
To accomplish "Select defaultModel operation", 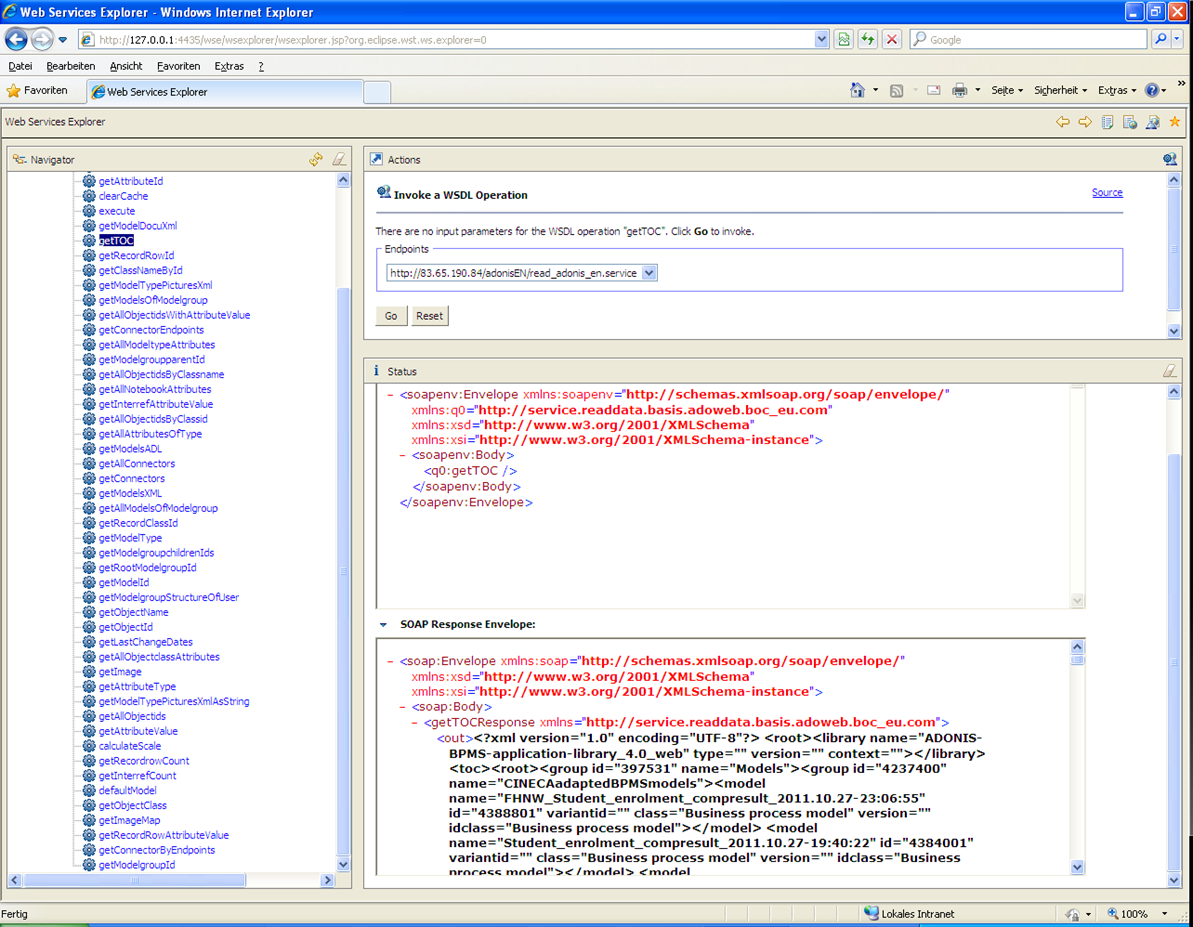I will (127, 790).
